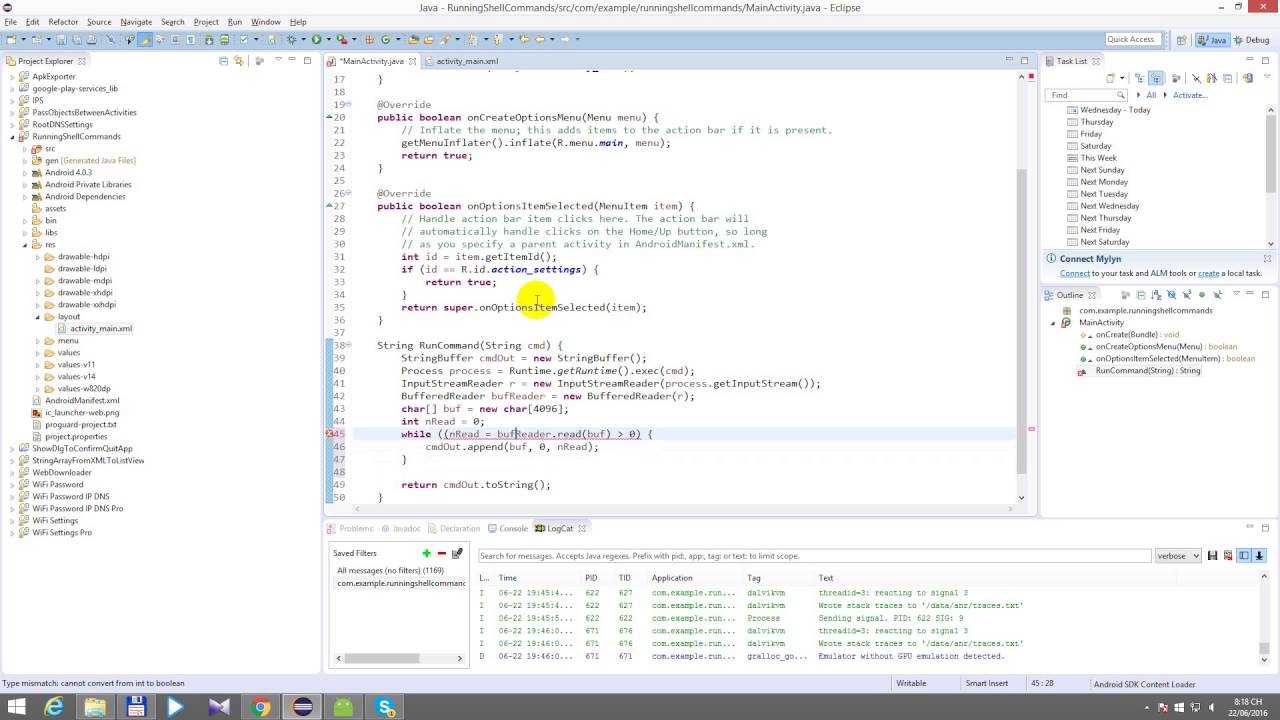The height and width of the screenshot is (720, 1280).
Task: Click the Quick Access search field
Action: point(1131,39)
